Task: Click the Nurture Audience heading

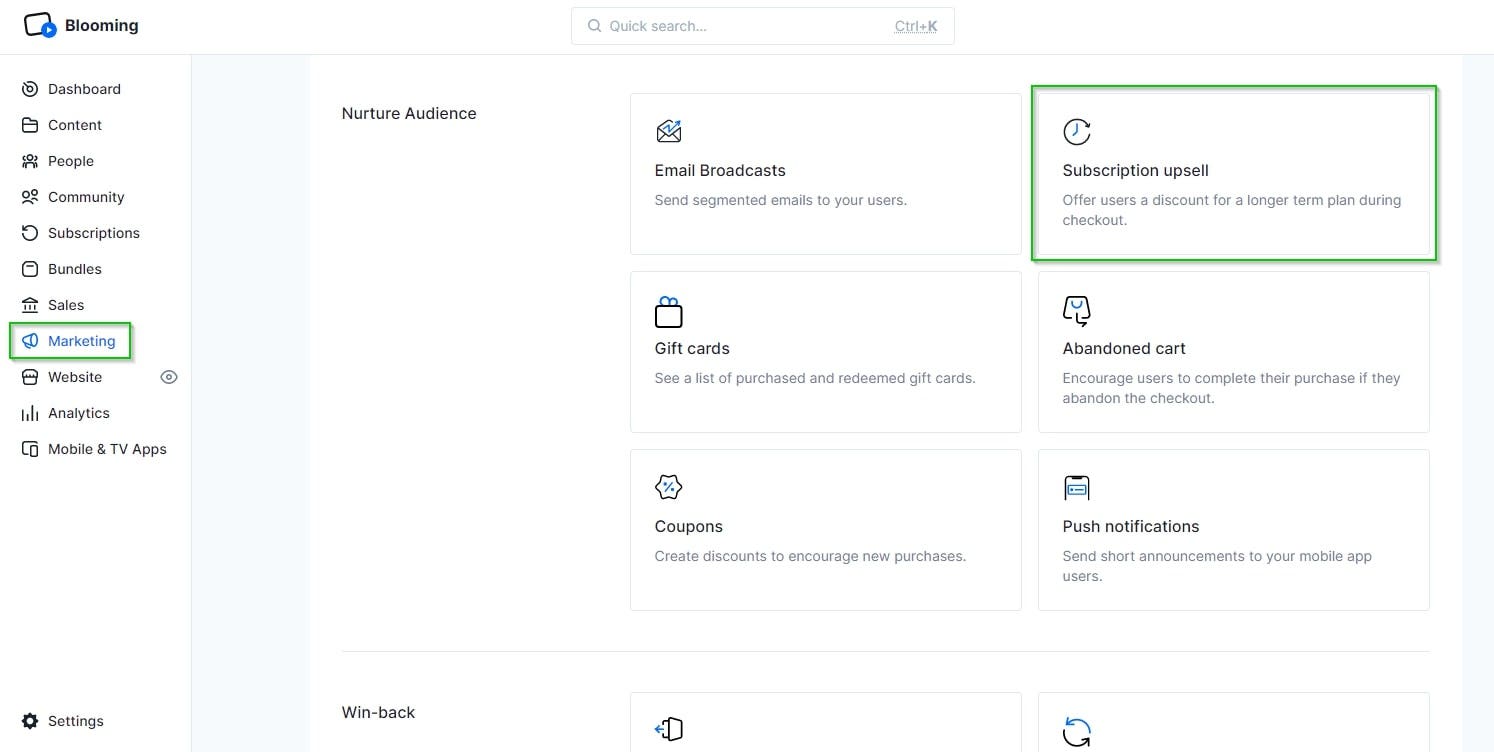Action: click(x=409, y=113)
